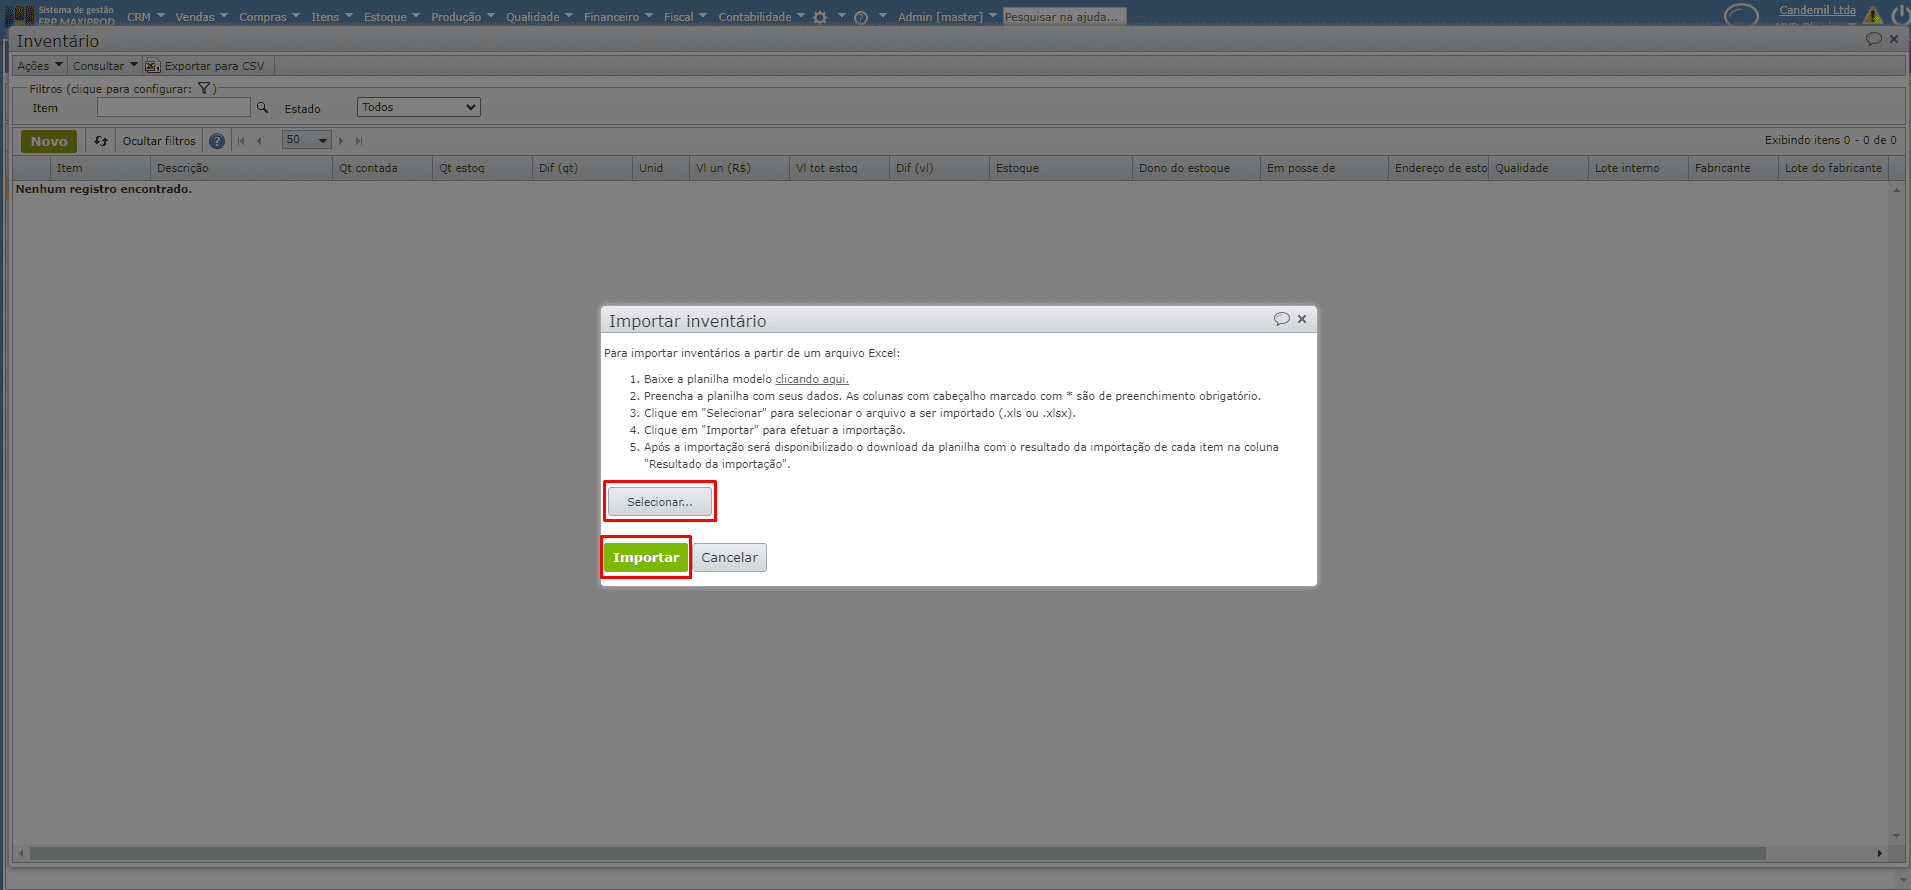Open the Itens menu
The width and height of the screenshot is (1911, 890).
click(331, 17)
